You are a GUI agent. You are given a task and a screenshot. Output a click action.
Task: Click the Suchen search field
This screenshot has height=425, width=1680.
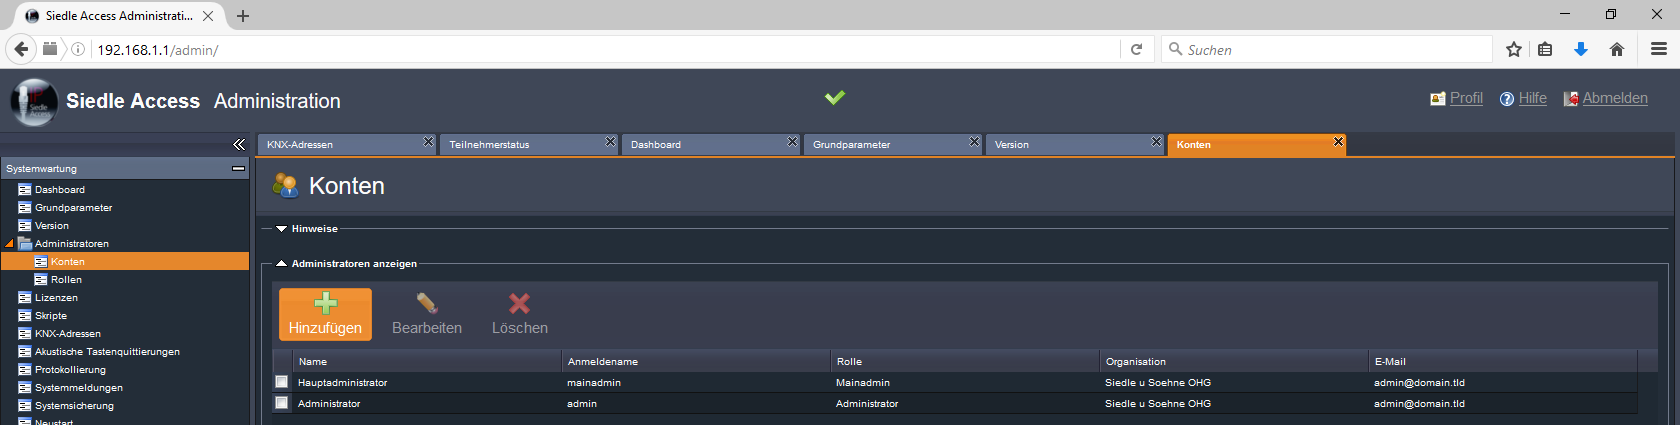(x=1327, y=50)
